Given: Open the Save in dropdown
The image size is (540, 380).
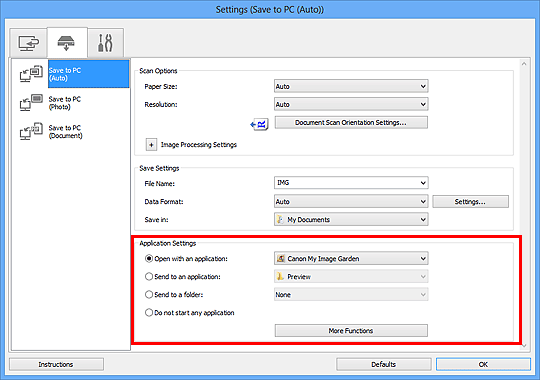Looking at the screenshot, I should (x=351, y=219).
